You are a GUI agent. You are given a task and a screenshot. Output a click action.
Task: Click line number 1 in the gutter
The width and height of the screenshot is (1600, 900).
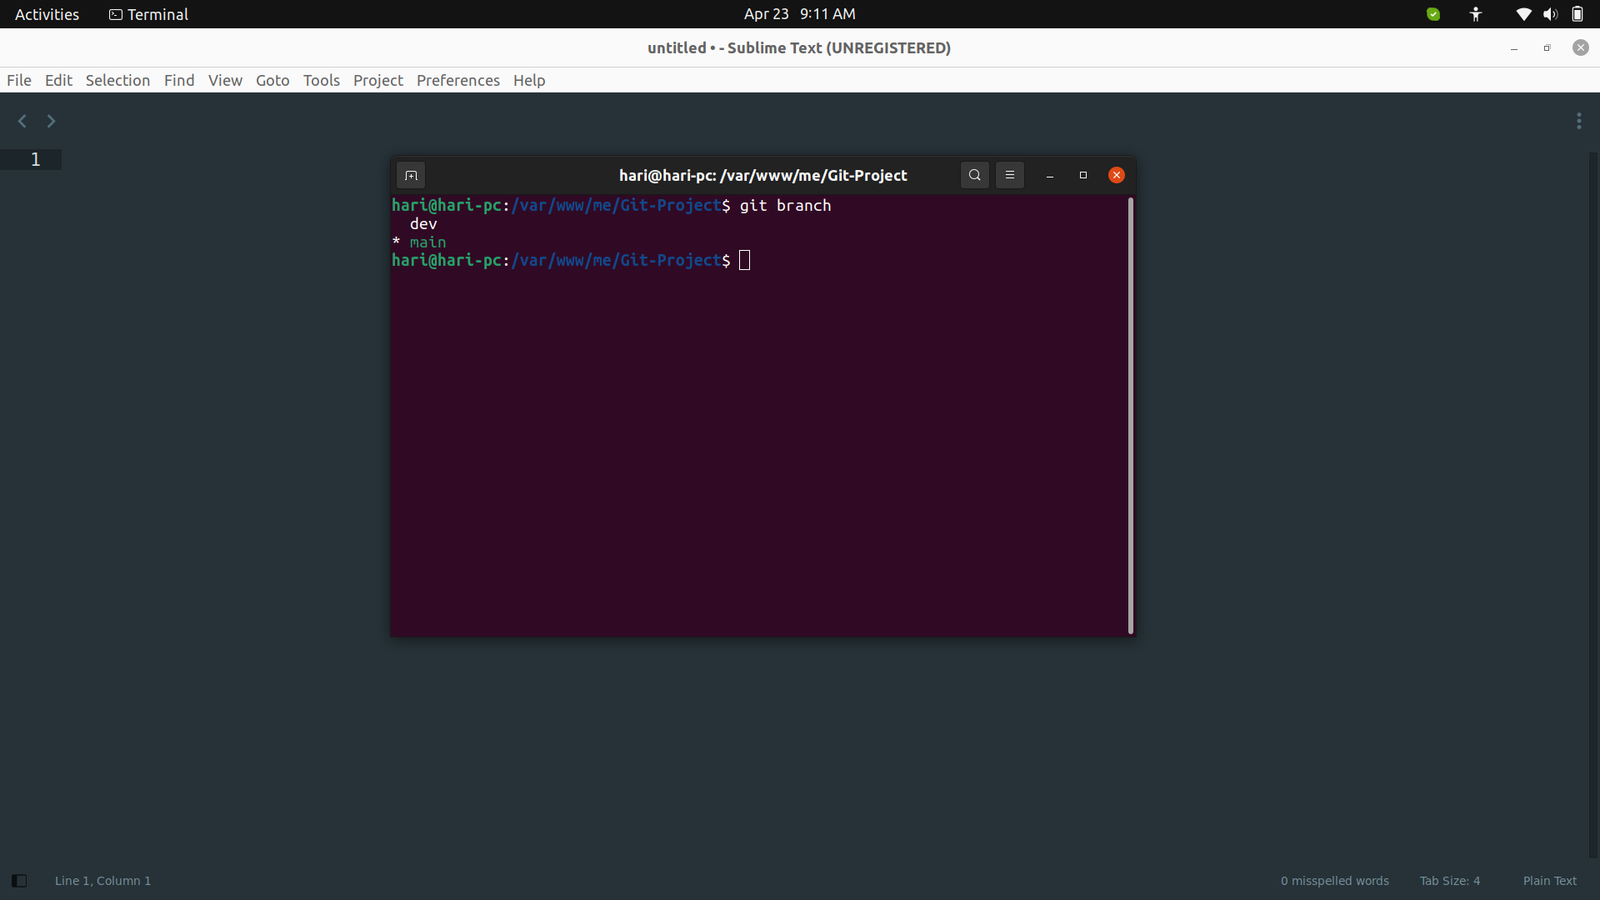(x=35, y=160)
